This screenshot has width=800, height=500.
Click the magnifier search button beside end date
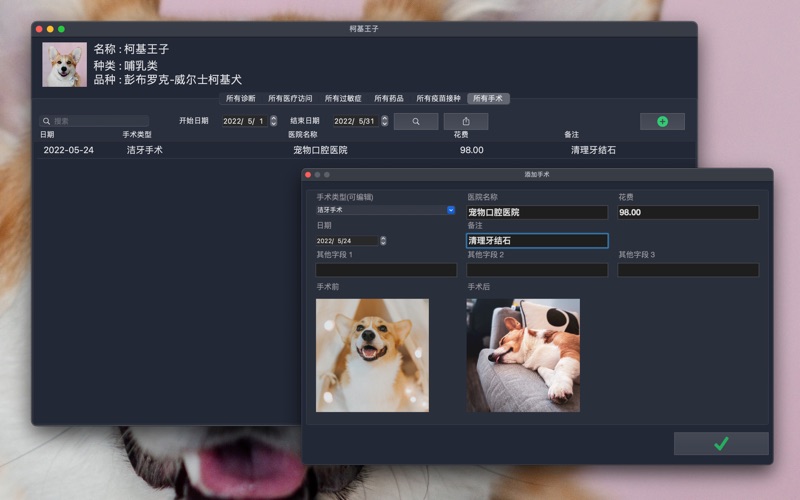pyautogui.click(x=416, y=121)
